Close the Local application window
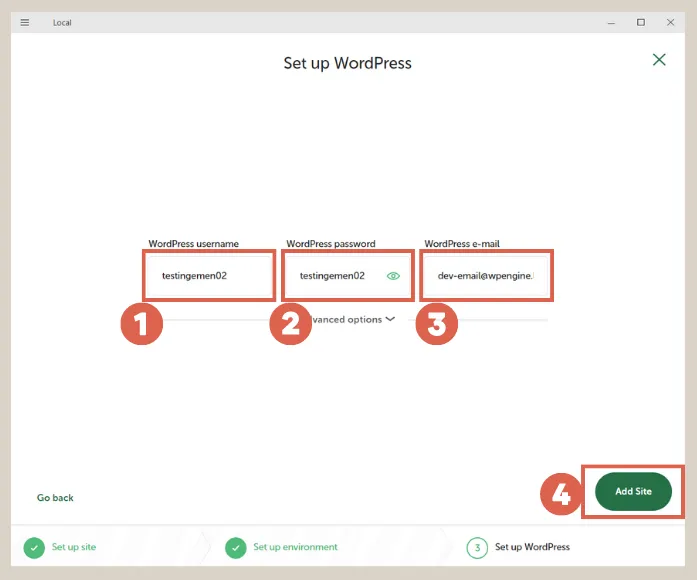This screenshot has width=697, height=580. [670, 22]
